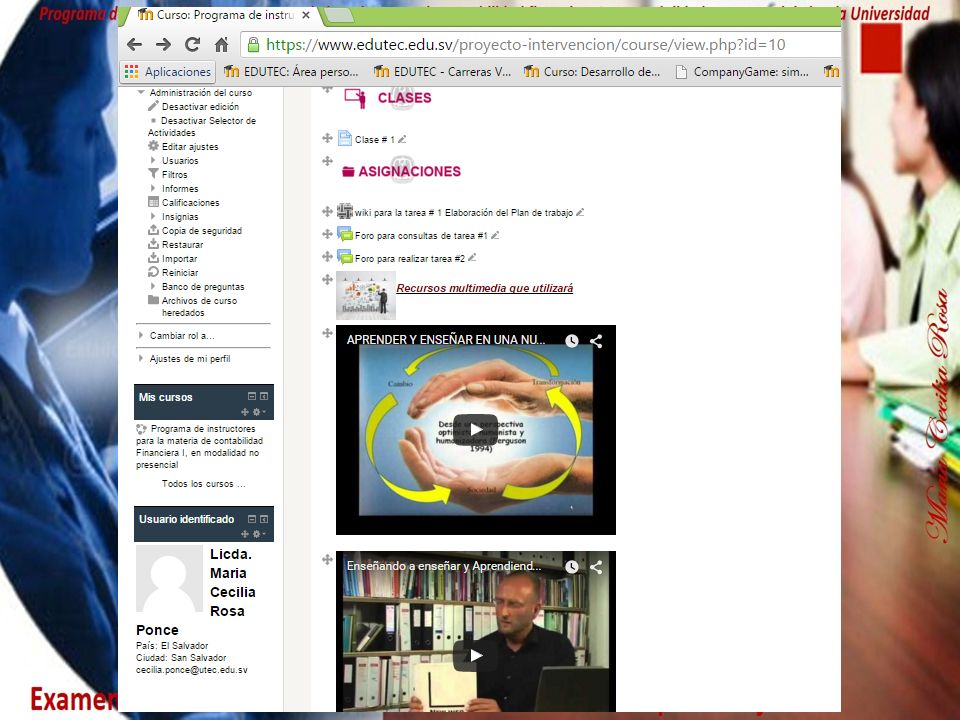
Task: Click move handle beside Clase # 1
Action: tap(328, 138)
